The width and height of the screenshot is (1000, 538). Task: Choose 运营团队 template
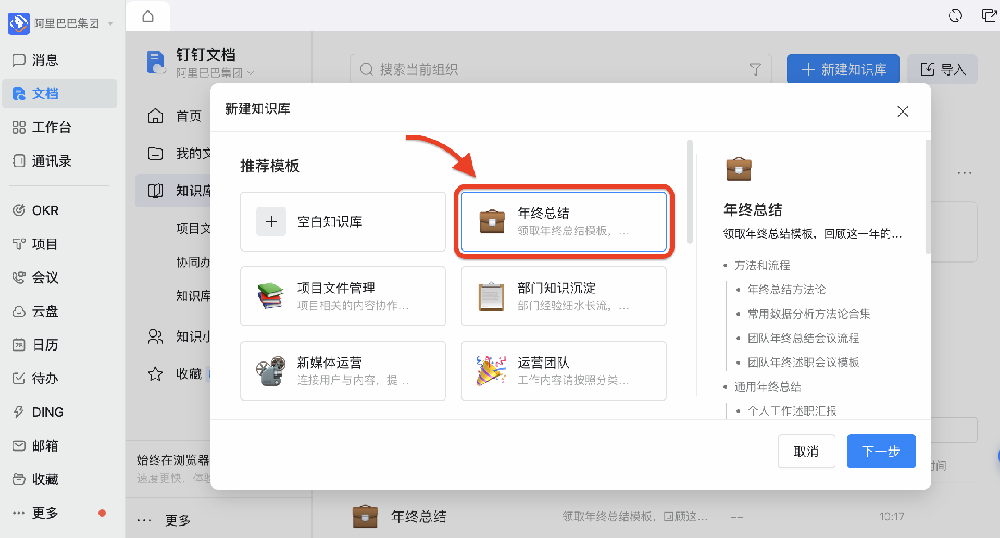click(x=564, y=371)
